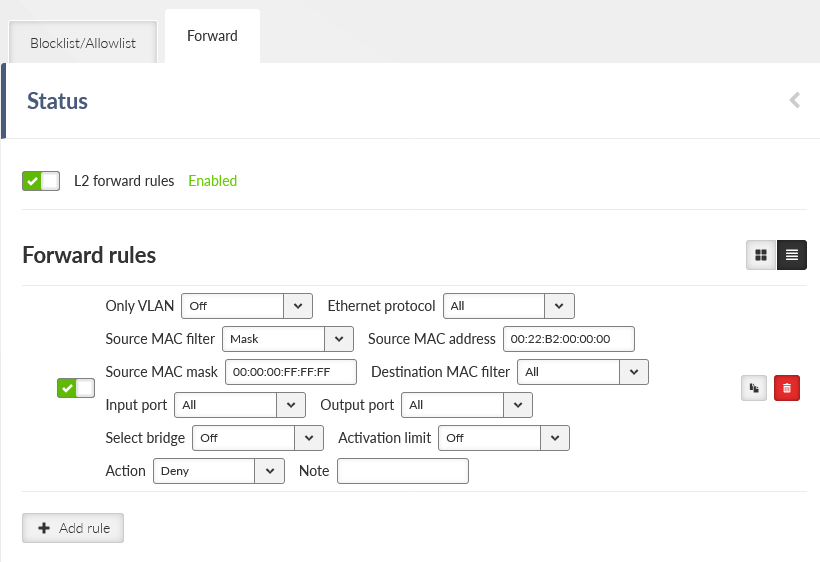This screenshot has width=820, height=562.
Task: Click the L2 forward rules label
Action: coord(124,181)
